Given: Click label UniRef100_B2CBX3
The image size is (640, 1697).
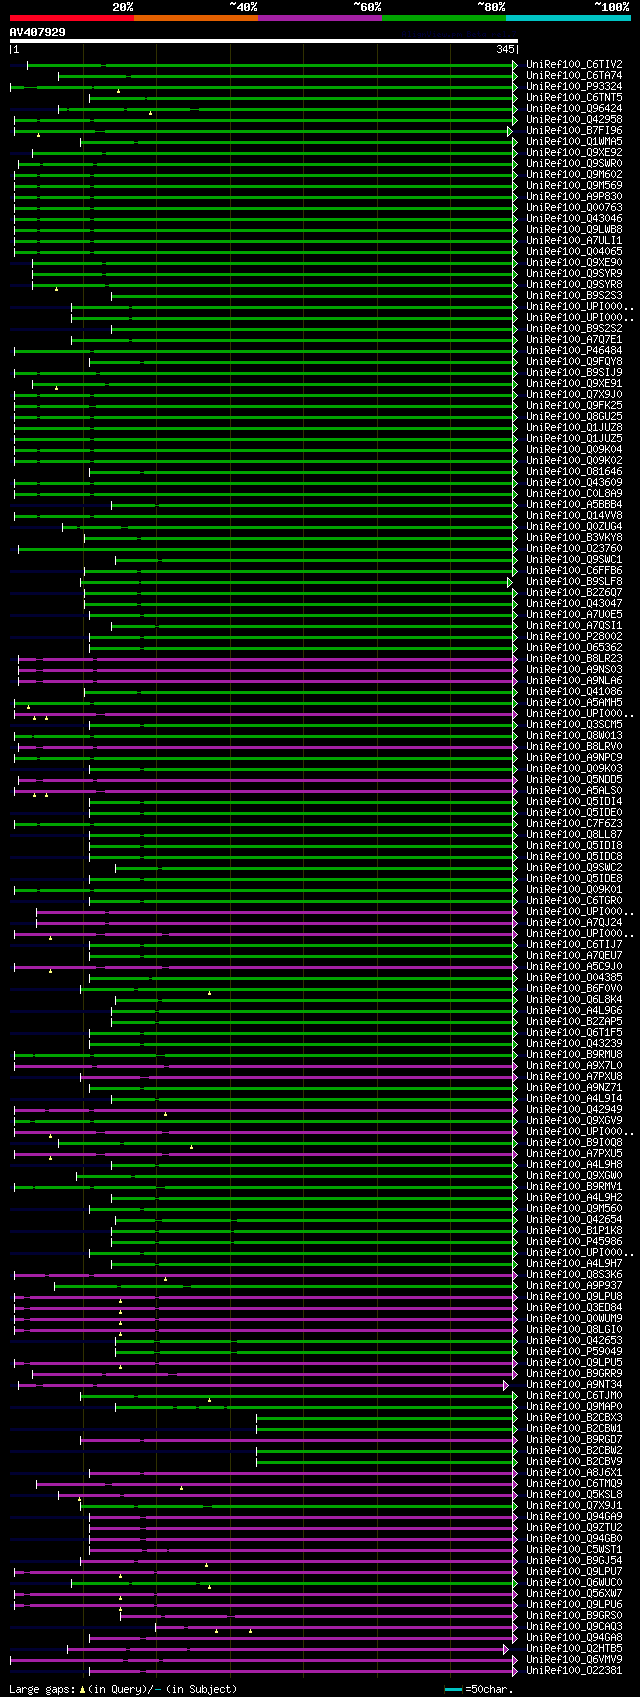Looking at the screenshot, I should pyautogui.click(x=574, y=1417).
